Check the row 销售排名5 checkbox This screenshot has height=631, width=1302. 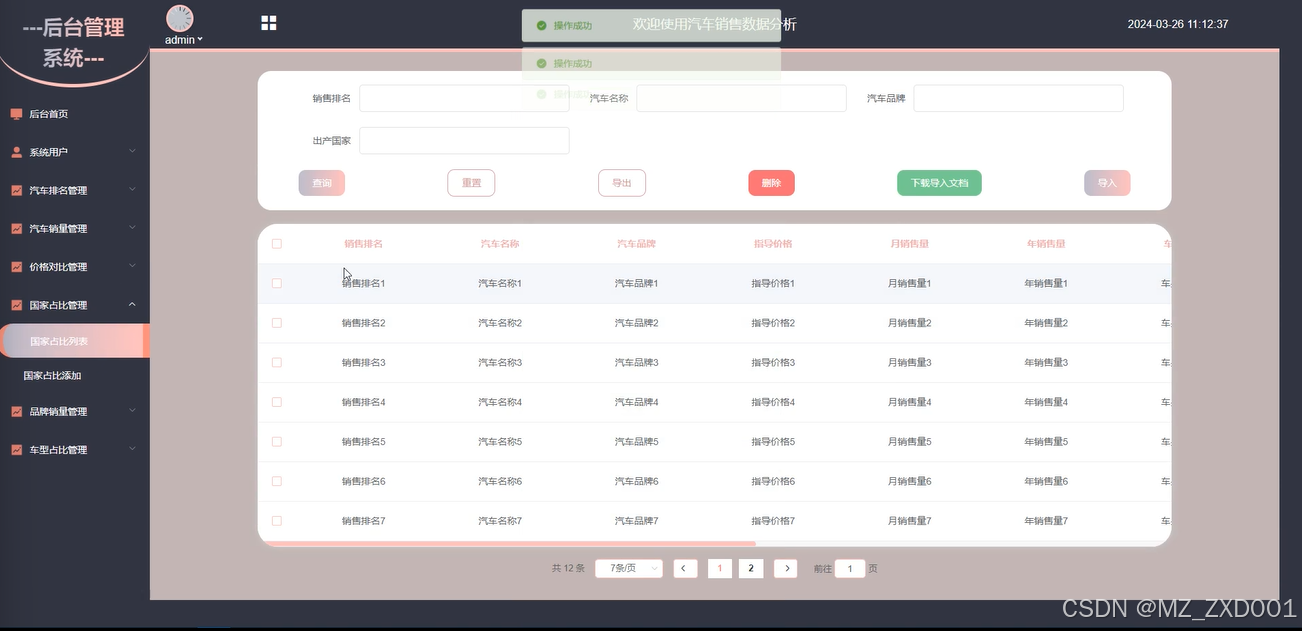[277, 441]
